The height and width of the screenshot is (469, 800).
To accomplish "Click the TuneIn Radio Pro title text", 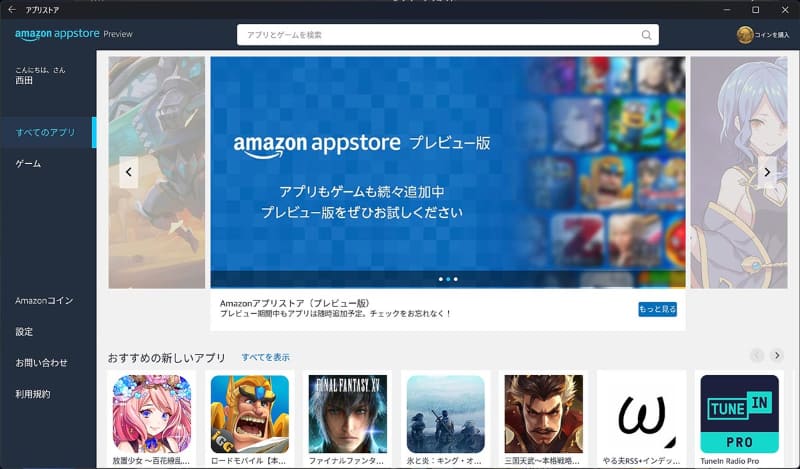I will [x=730, y=461].
